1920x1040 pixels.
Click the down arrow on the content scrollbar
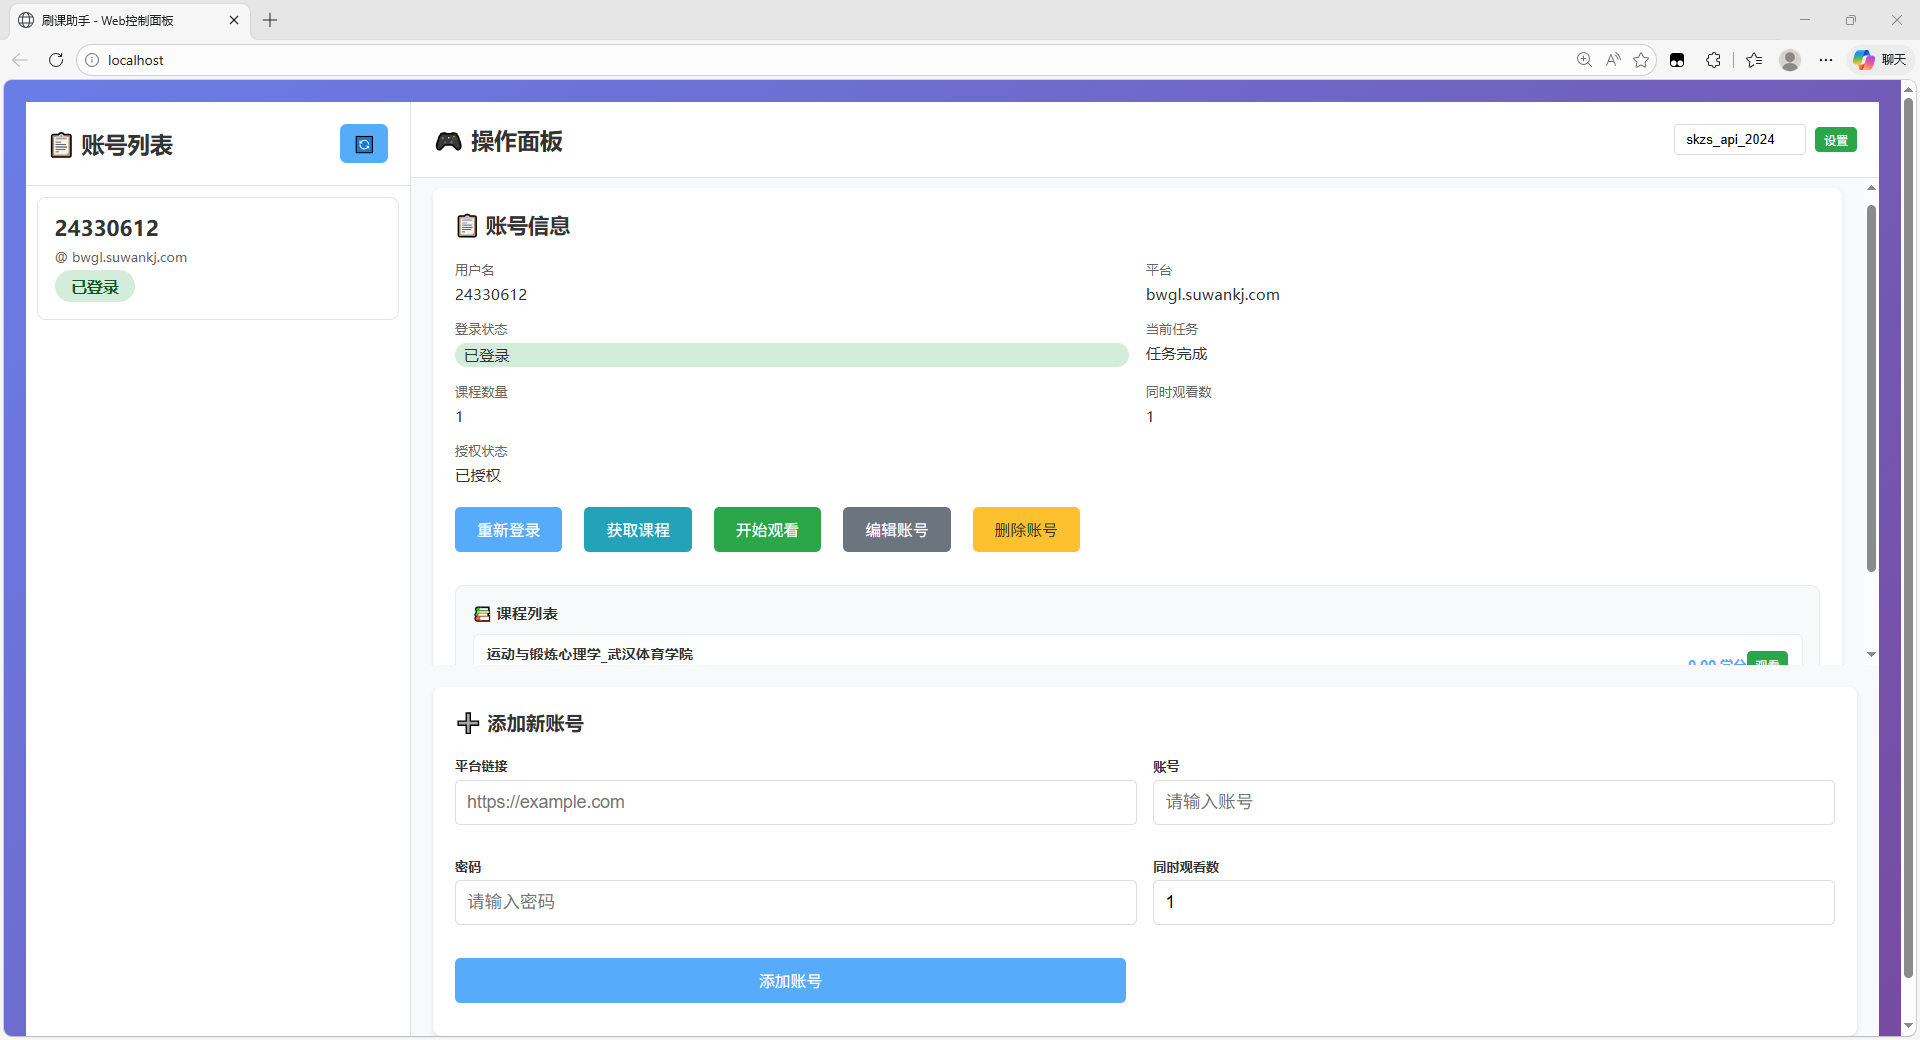click(1870, 654)
